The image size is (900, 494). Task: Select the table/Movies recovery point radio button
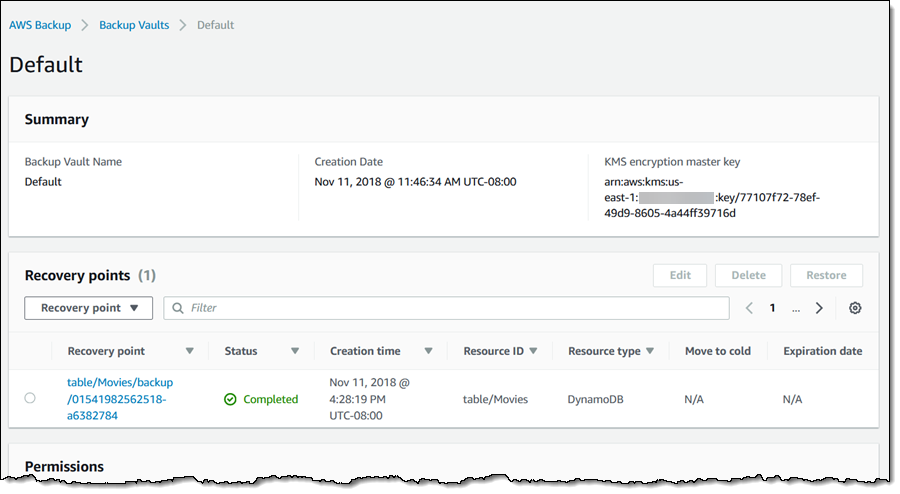pyautogui.click(x=30, y=398)
